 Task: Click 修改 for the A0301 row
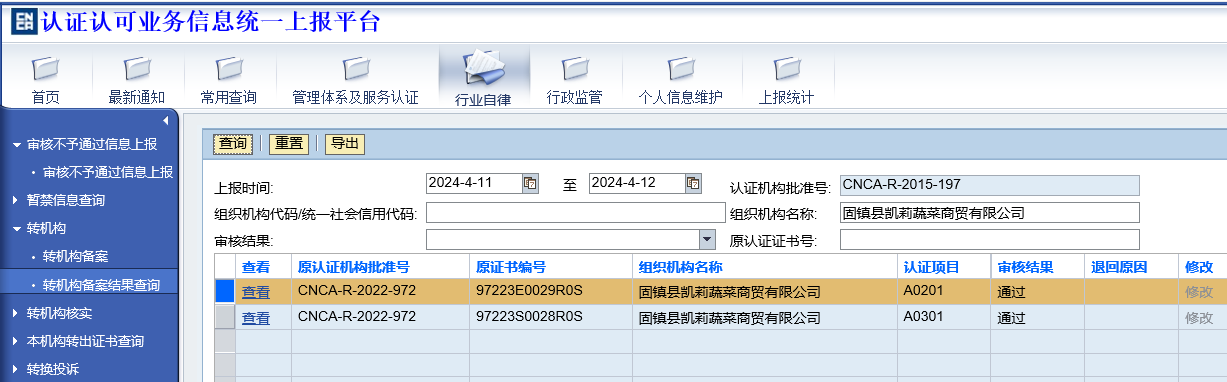pyautogui.click(x=1199, y=318)
